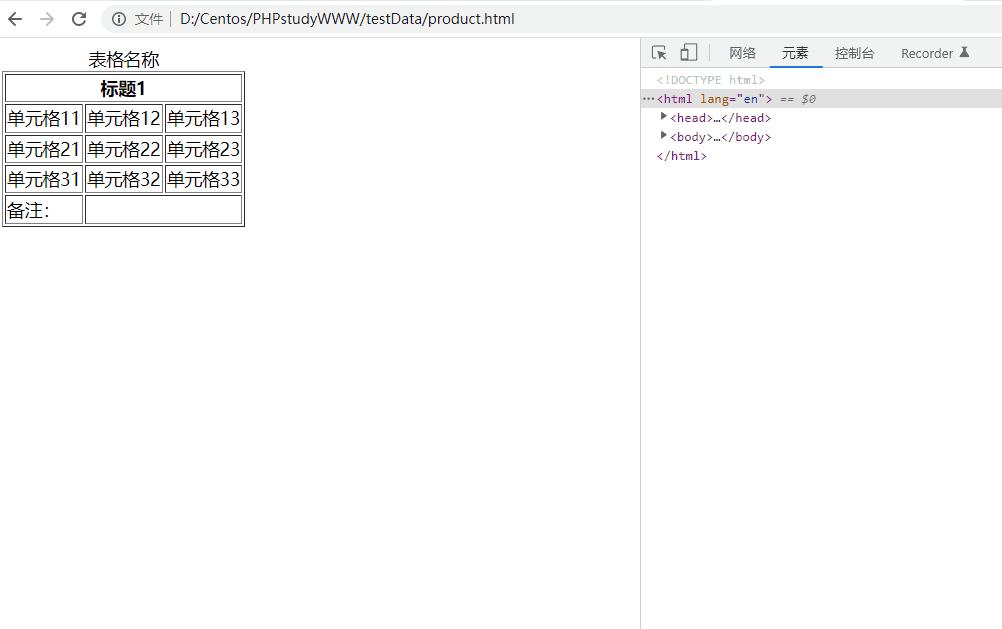Click table cell 单元格33
The width and height of the screenshot is (1002, 629).
point(203,179)
